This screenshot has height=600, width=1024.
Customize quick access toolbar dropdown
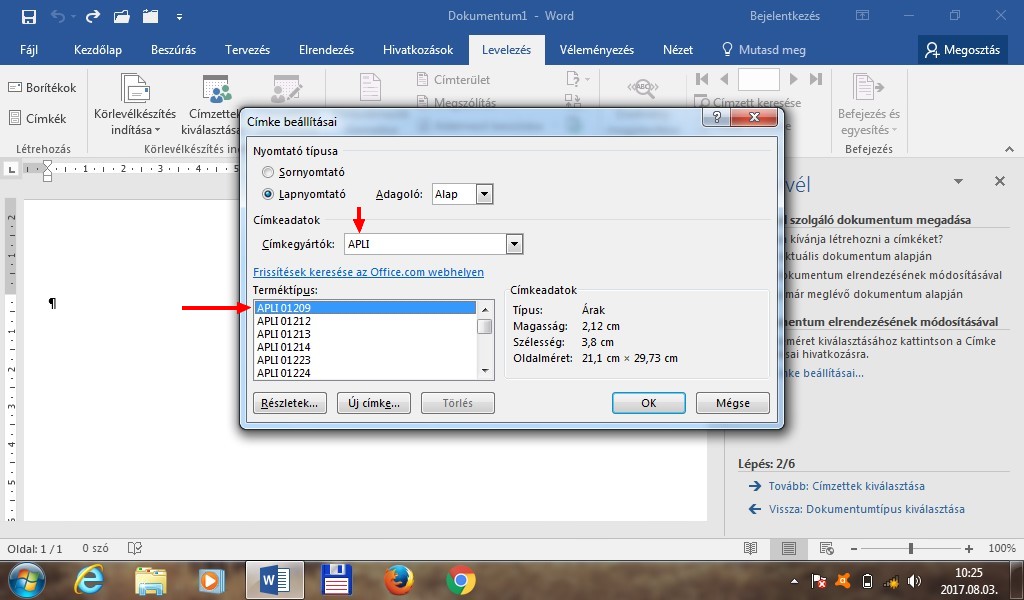point(180,17)
